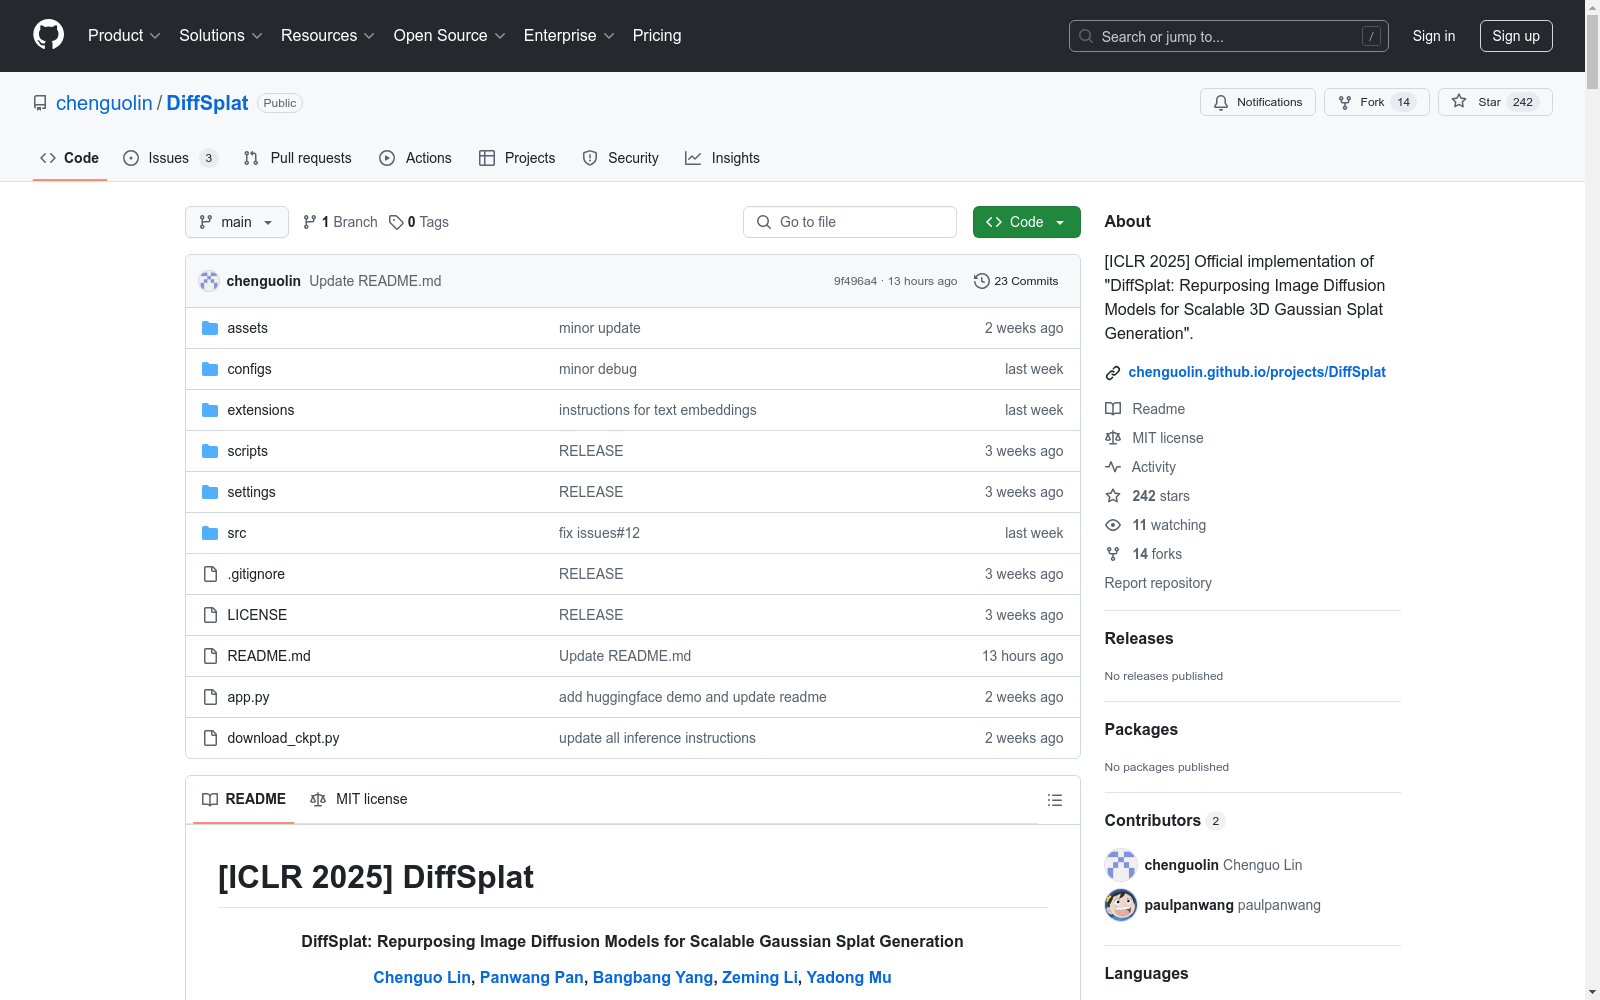The image size is (1600, 1000).
Task: Open the 0 Tags link
Action: point(419,222)
